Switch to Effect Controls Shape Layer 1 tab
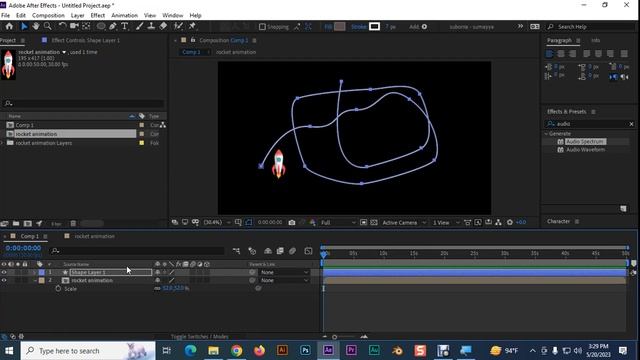The image size is (640, 360). [x=85, y=40]
